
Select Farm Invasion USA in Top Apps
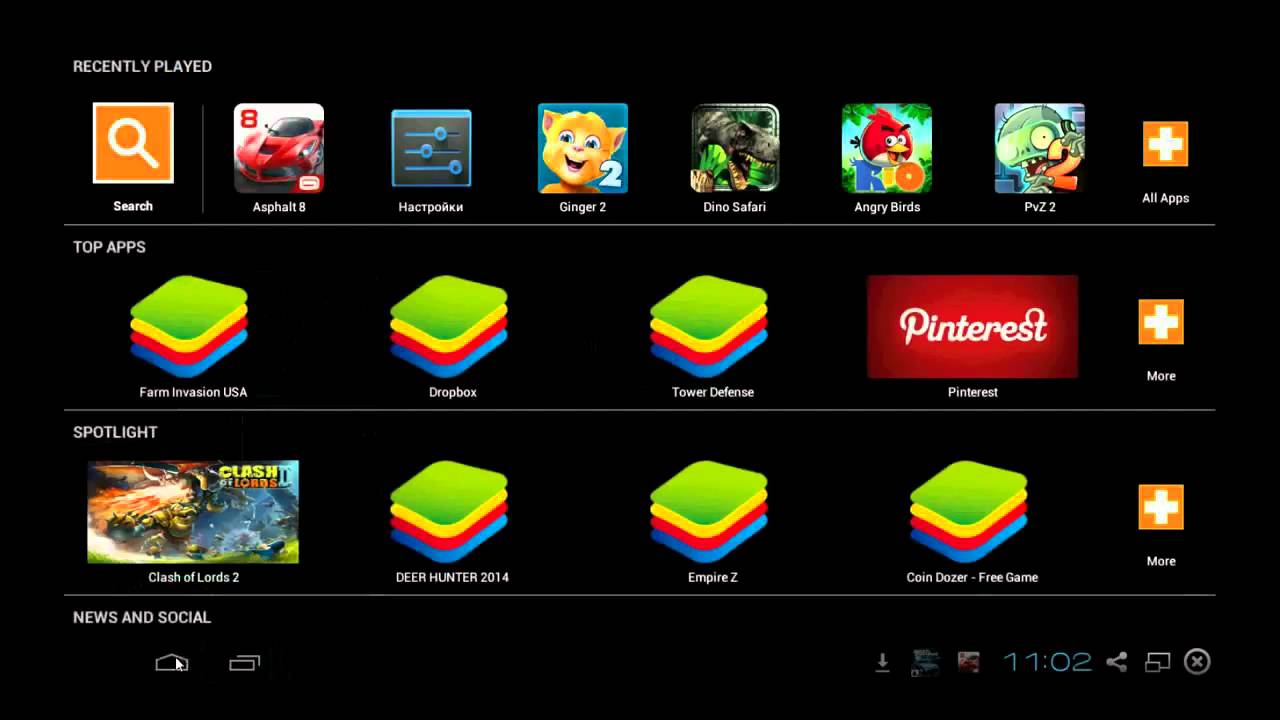pyautogui.click(x=189, y=327)
